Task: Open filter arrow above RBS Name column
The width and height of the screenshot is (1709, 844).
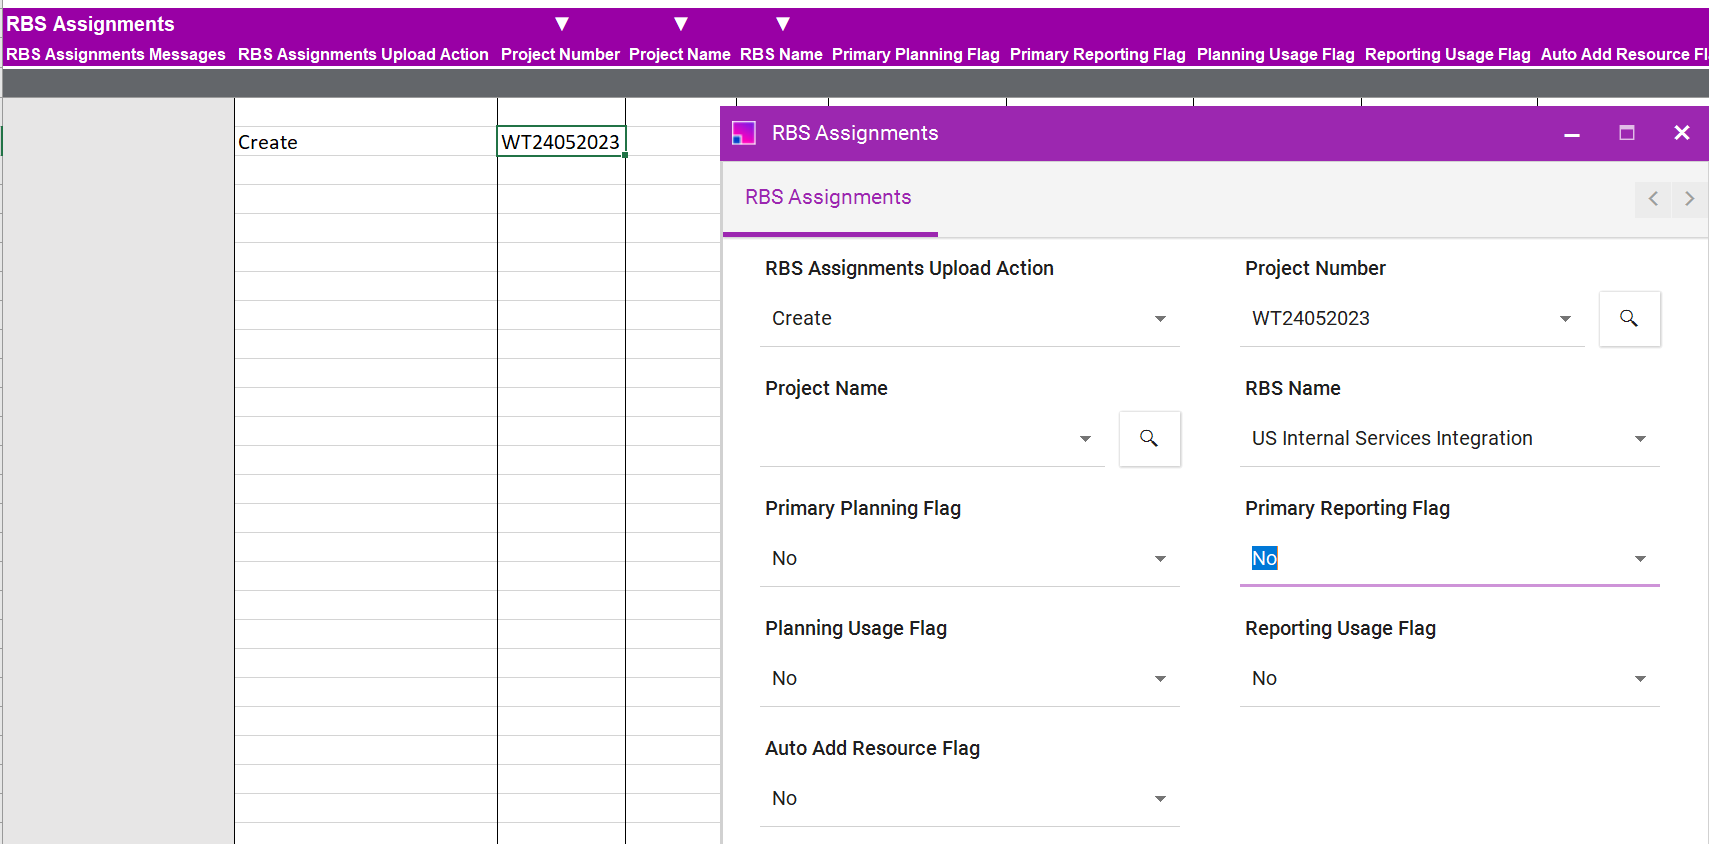Action: click(x=783, y=24)
